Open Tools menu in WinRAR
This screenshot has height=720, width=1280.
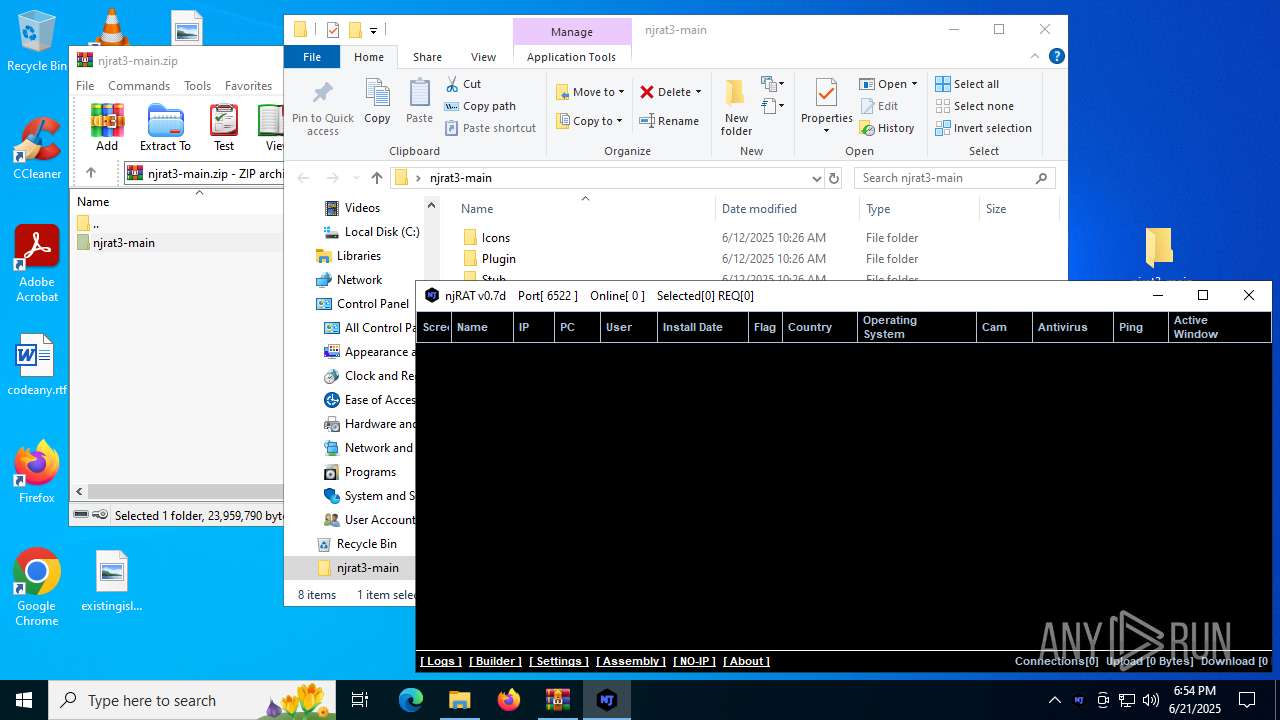197,86
